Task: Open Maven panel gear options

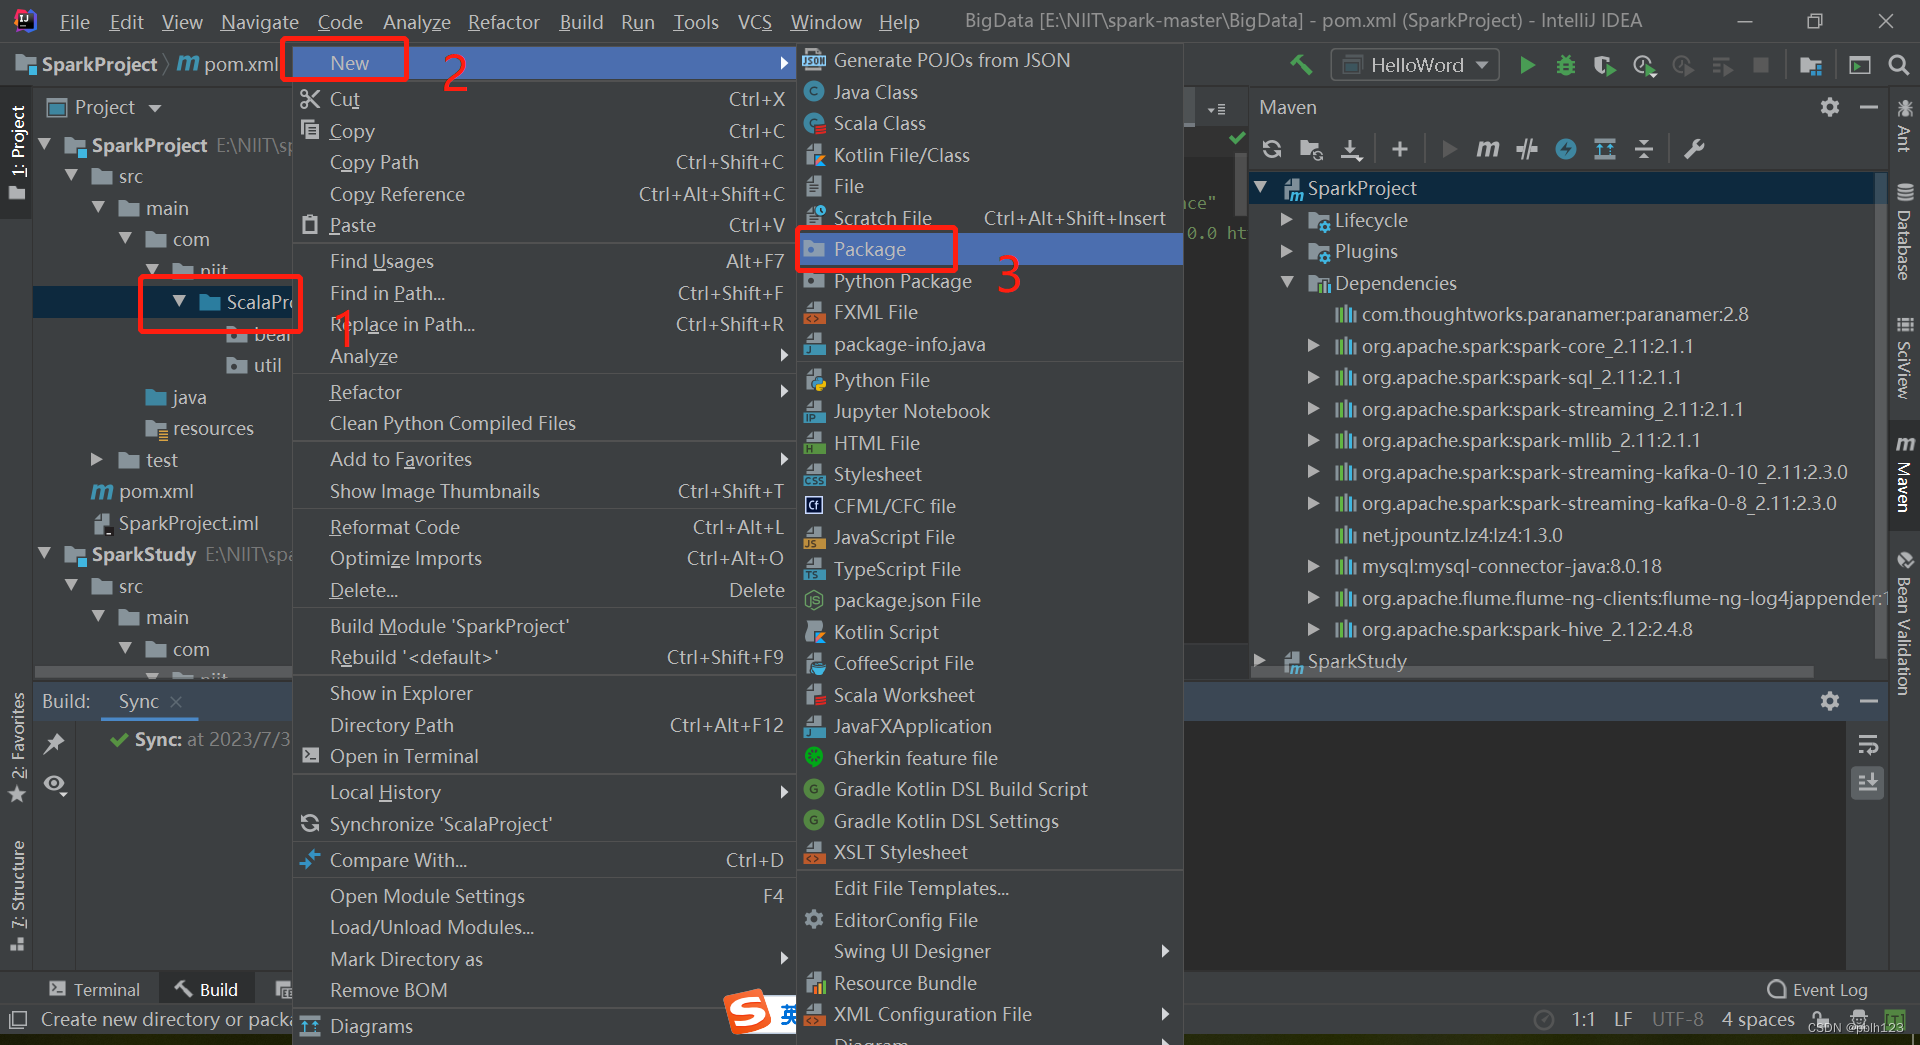Action: coord(1830,107)
